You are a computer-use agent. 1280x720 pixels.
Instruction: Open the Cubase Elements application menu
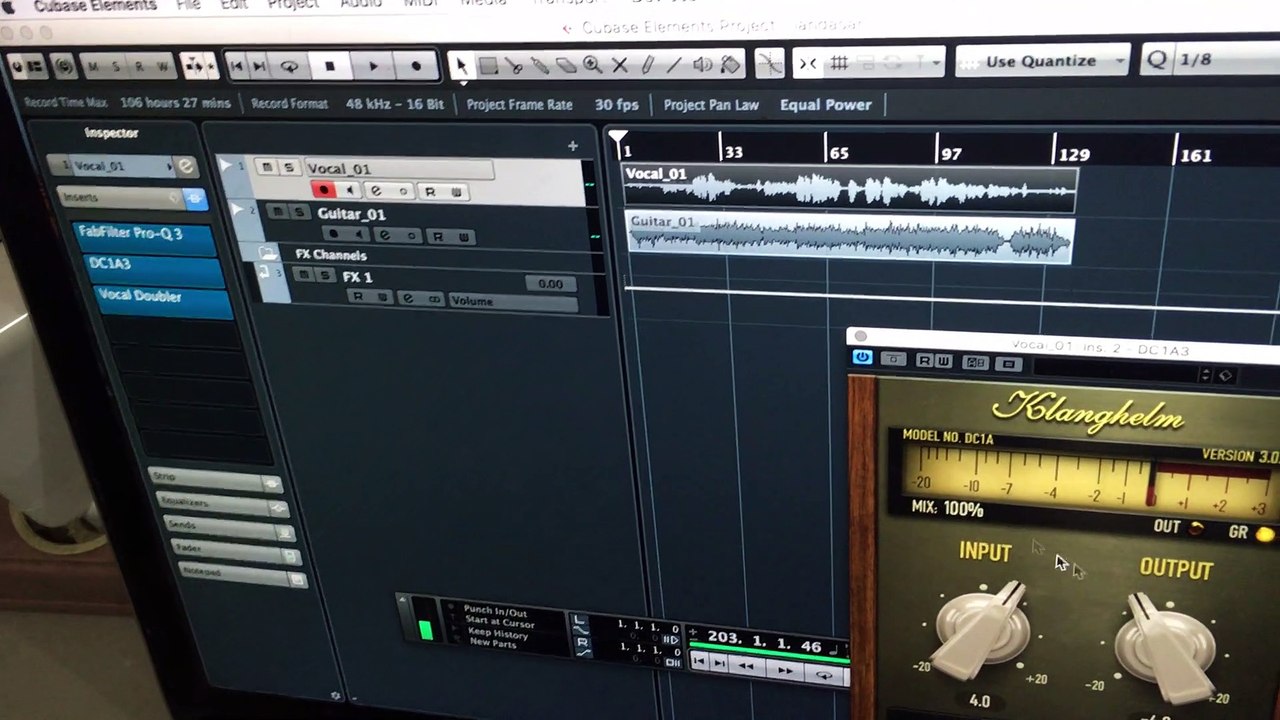(x=95, y=5)
